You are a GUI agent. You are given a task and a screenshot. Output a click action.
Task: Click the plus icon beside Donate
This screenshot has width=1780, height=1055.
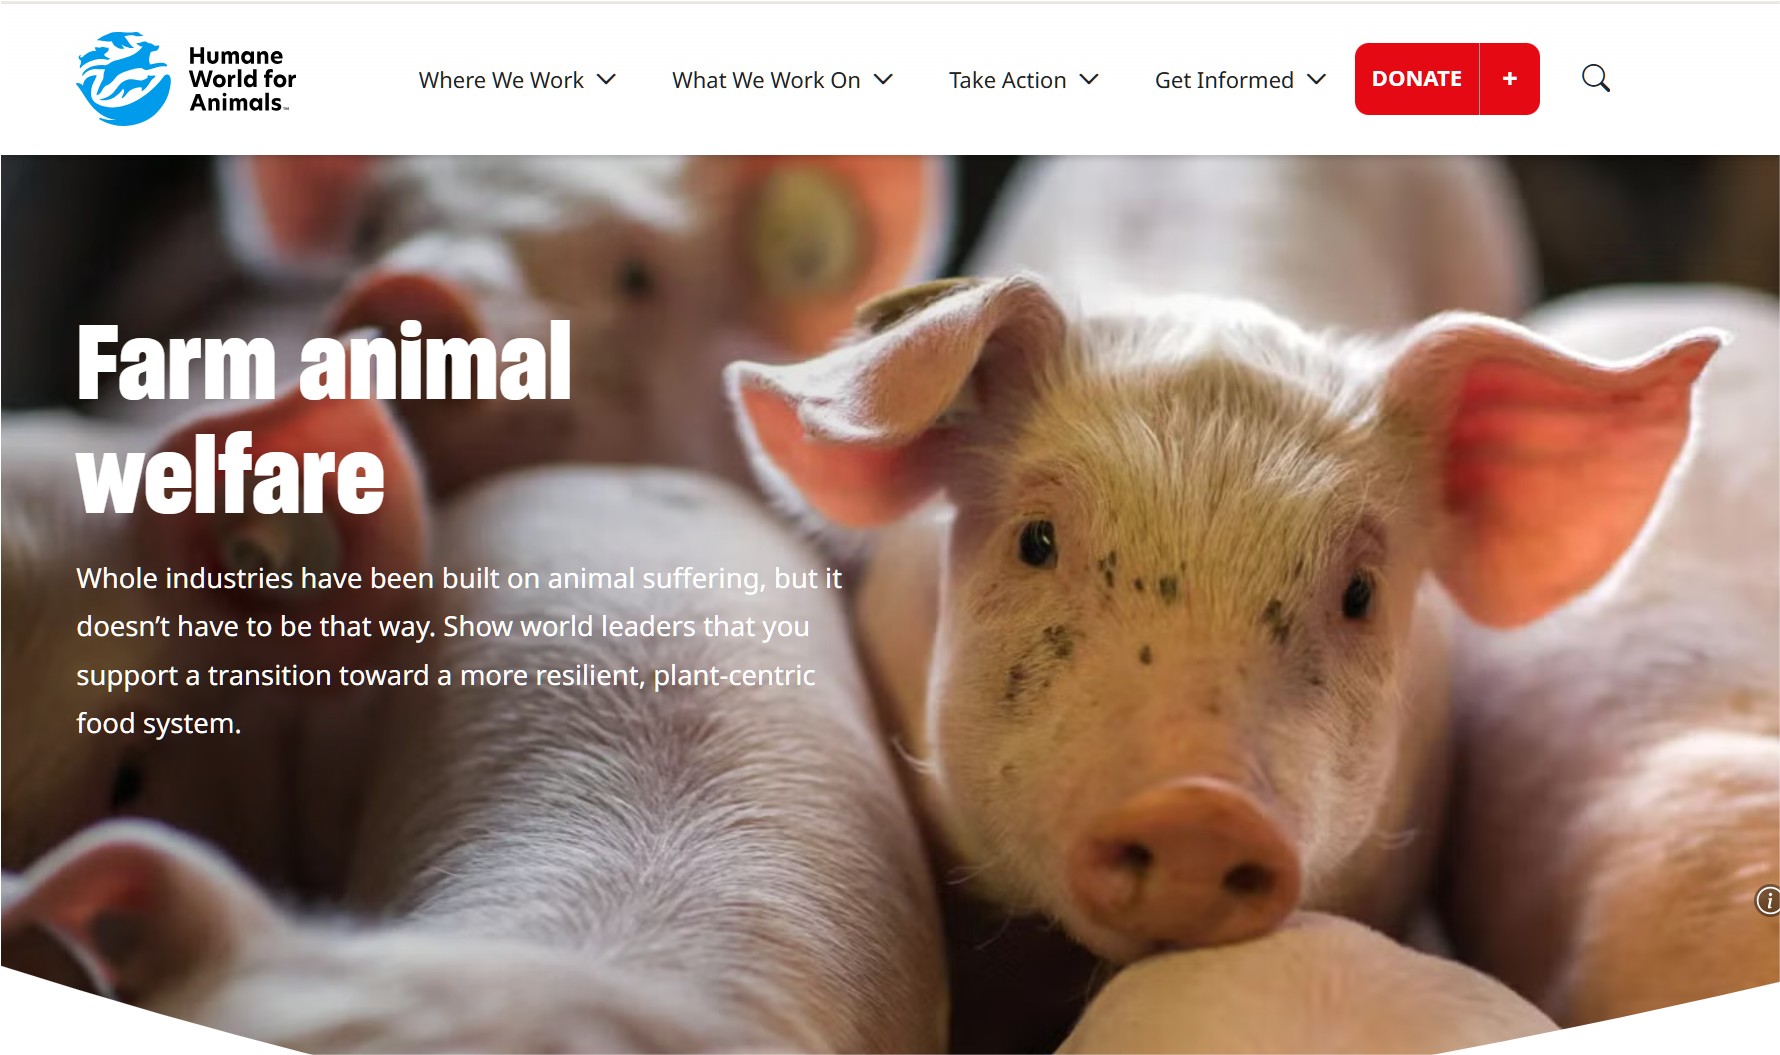pos(1509,79)
